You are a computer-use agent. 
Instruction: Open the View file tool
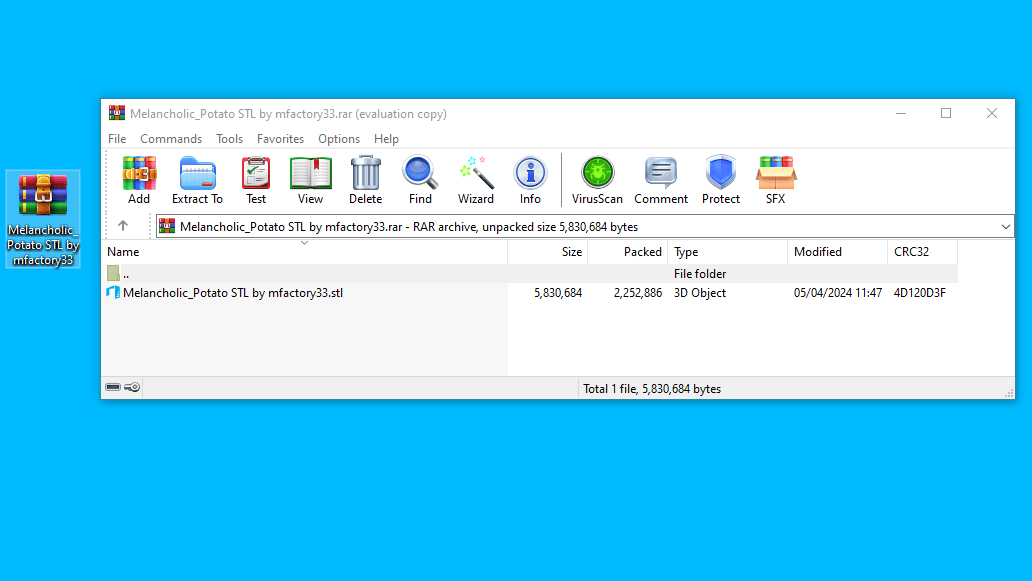click(x=311, y=180)
